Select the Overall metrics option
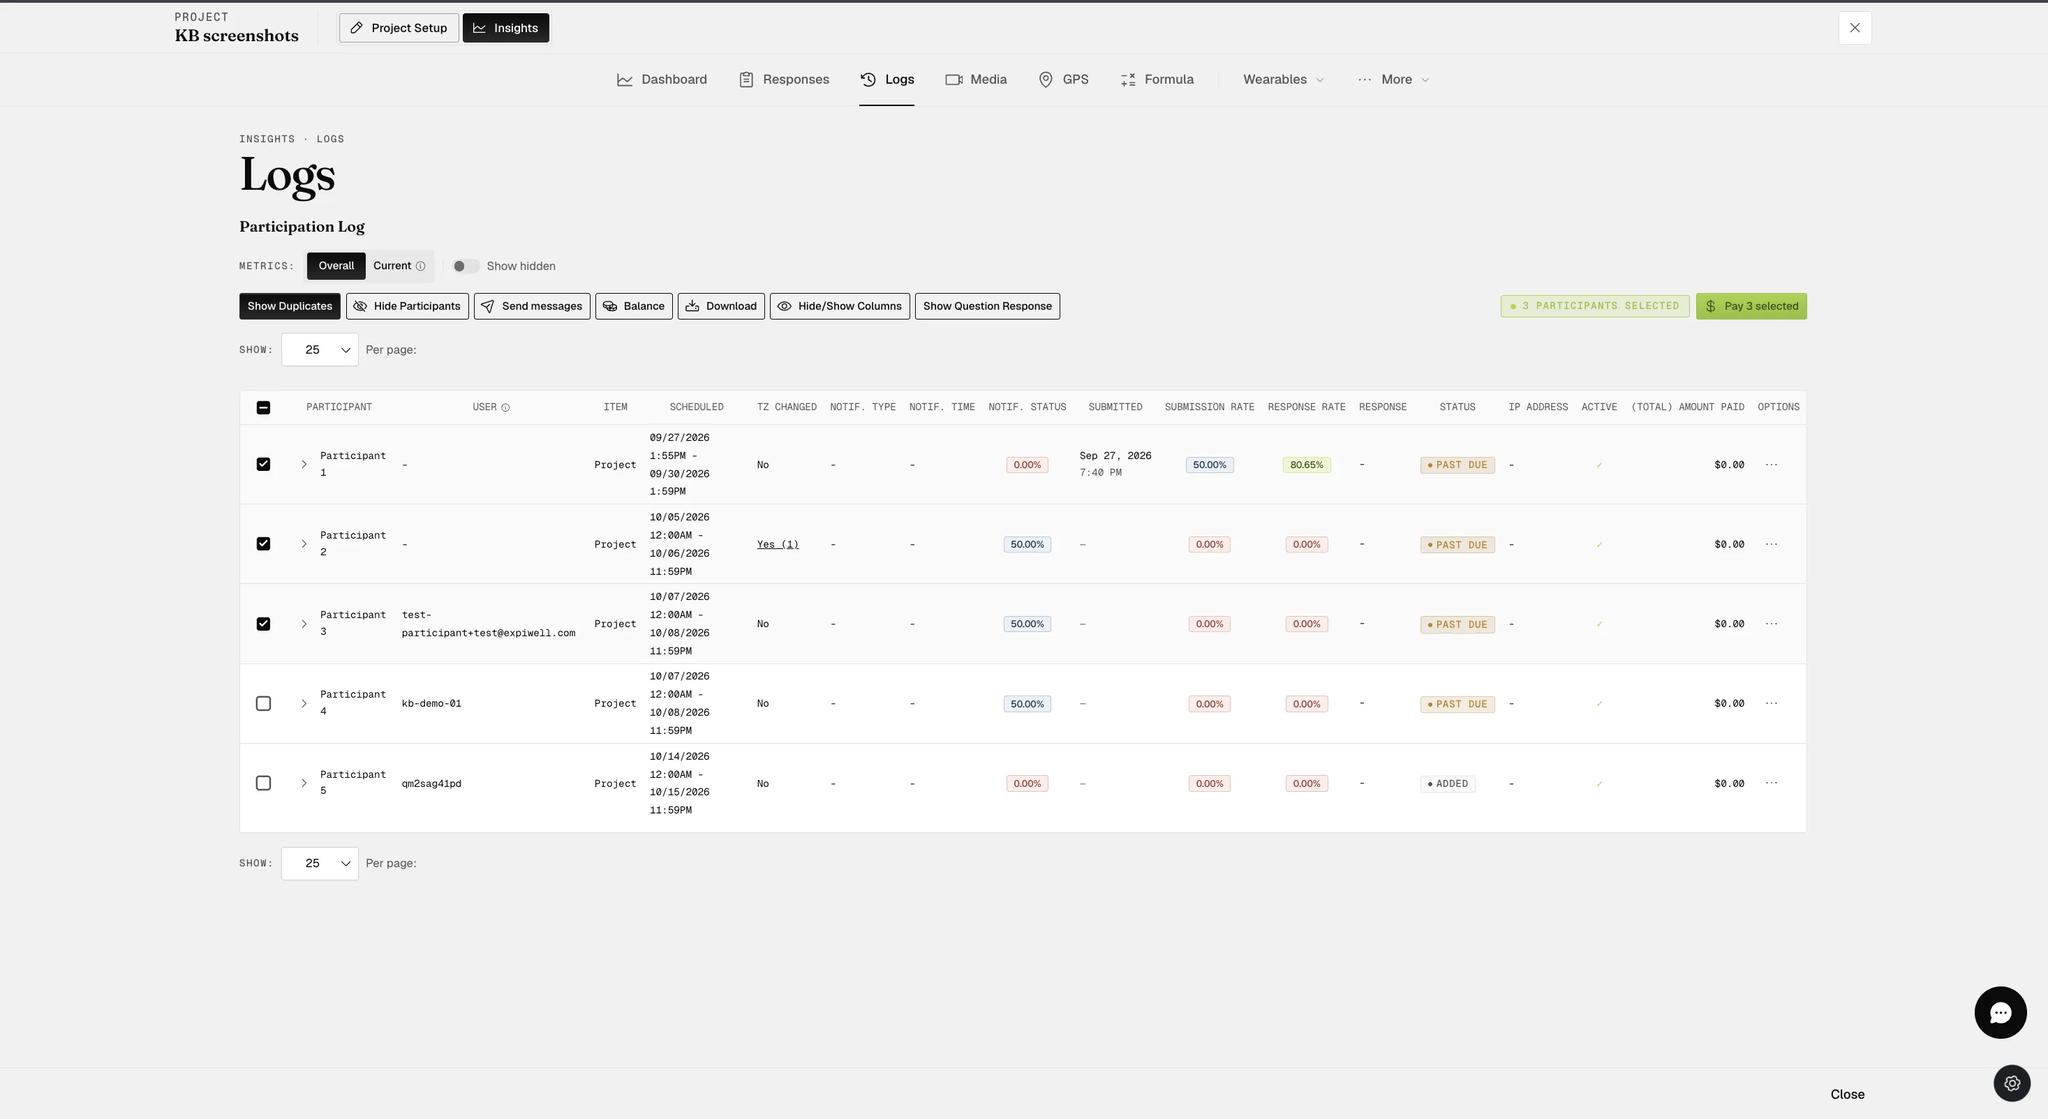The image size is (2048, 1119). pos(336,266)
